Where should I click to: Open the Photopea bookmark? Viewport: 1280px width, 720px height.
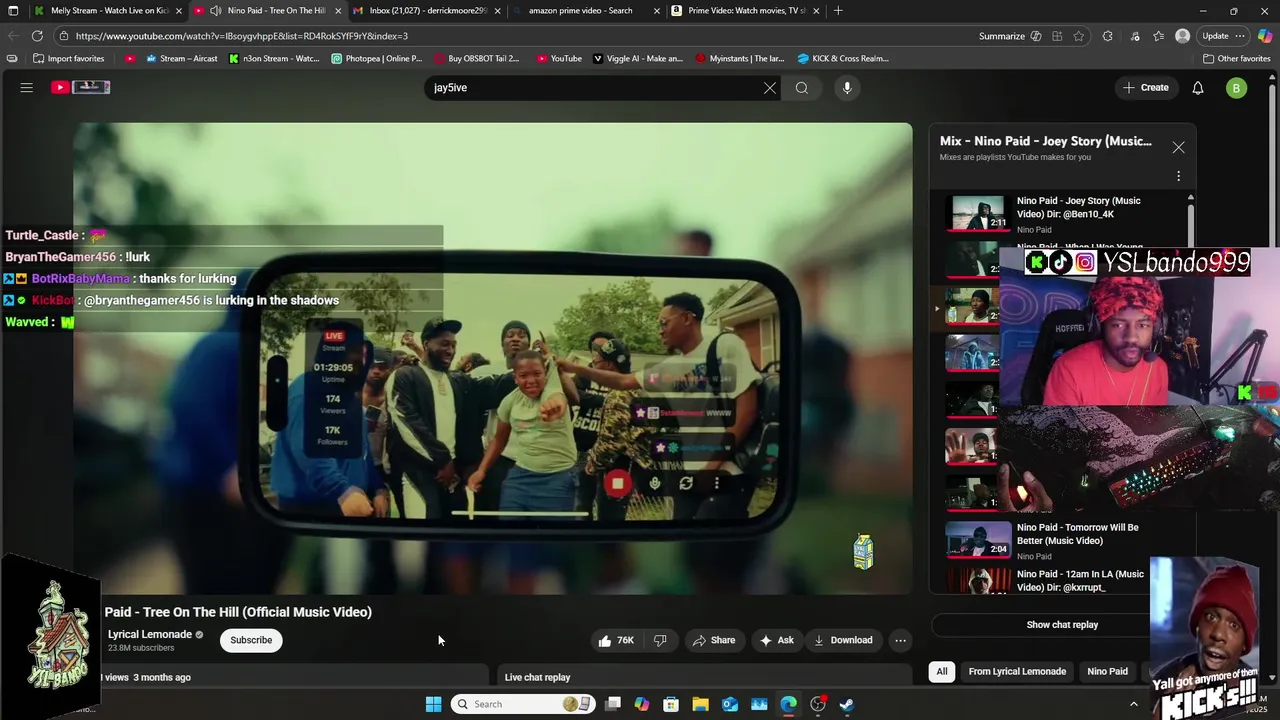tap(376, 59)
